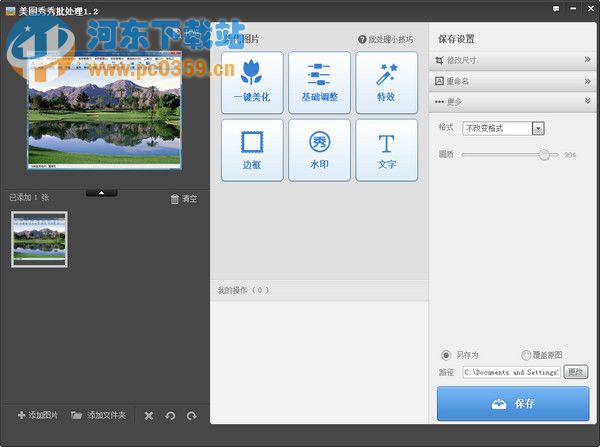Viewport: 600px width, 447px height.
Task: Open the 文字 text tool
Action: coord(386,150)
